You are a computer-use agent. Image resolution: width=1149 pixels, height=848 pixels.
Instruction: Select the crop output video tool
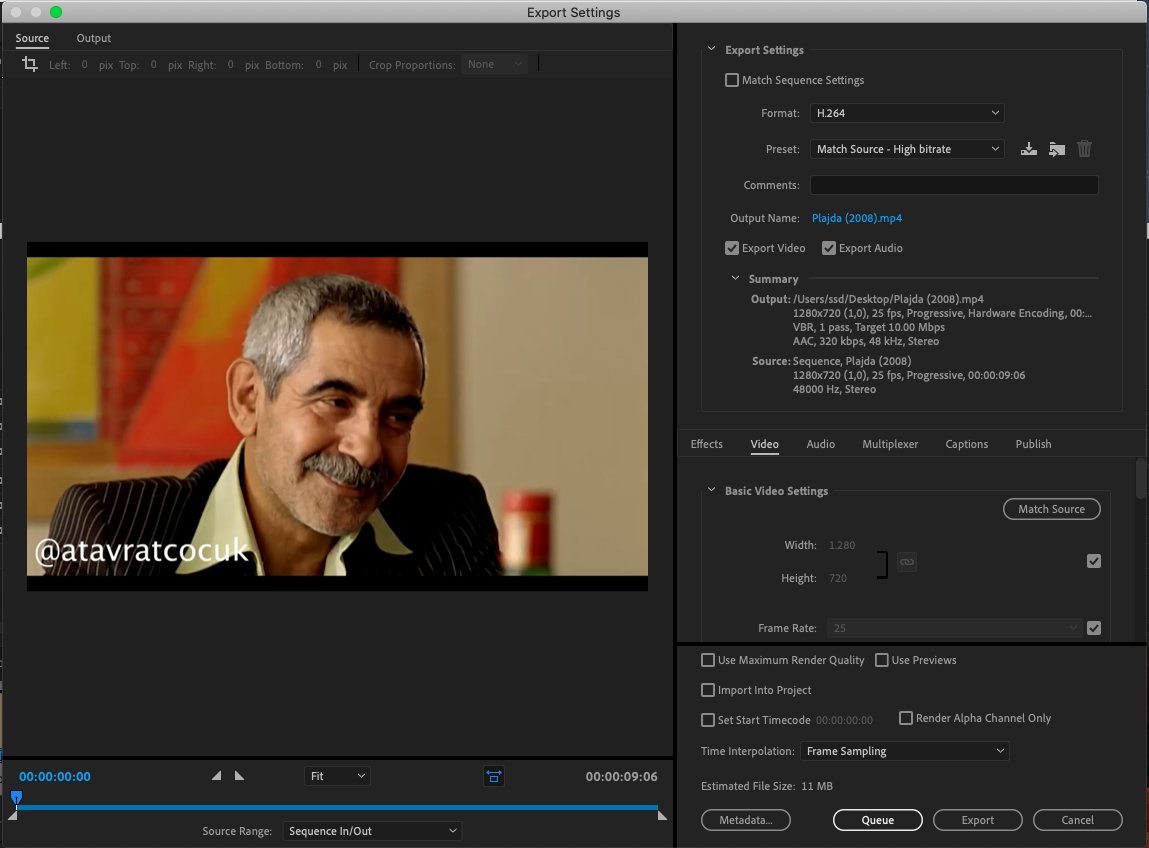coord(30,64)
